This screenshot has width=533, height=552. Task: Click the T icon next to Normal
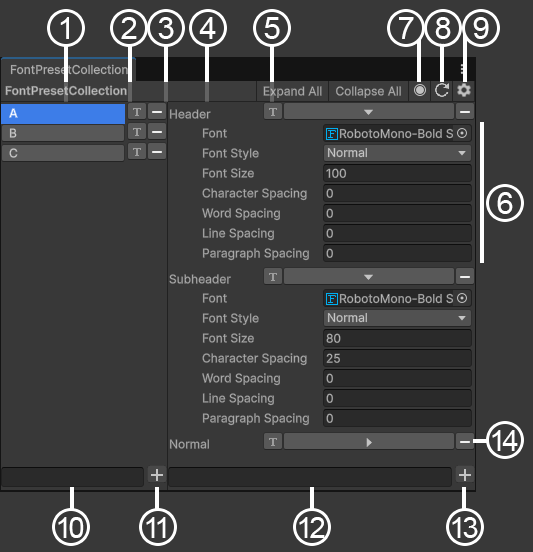tap(273, 441)
